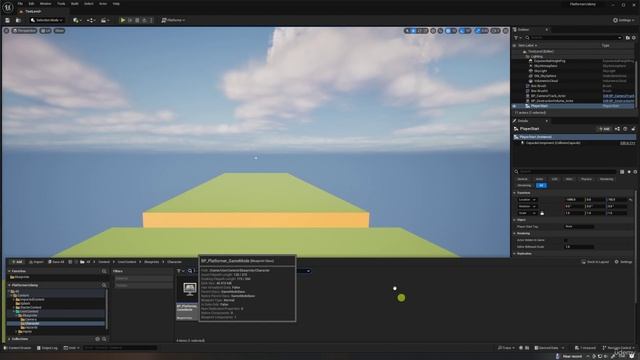The width and height of the screenshot is (640, 360).
Task: Activate the Scale gizmo tool
Action: point(424,31)
